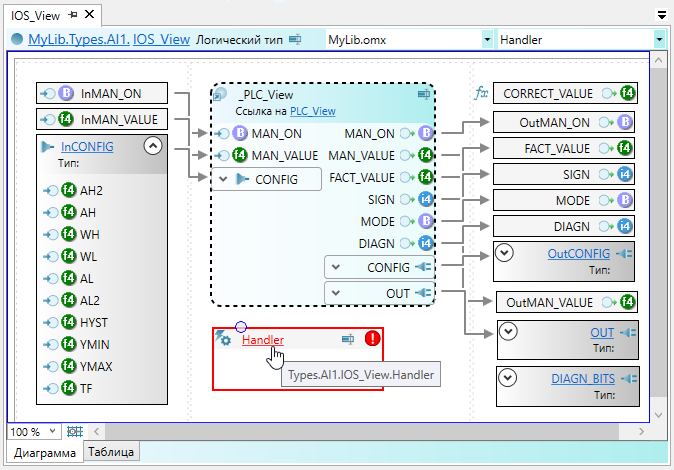Screen dimensions: 674x470
Task: Collapse the InCONFIG parameter list
Action: point(153,146)
